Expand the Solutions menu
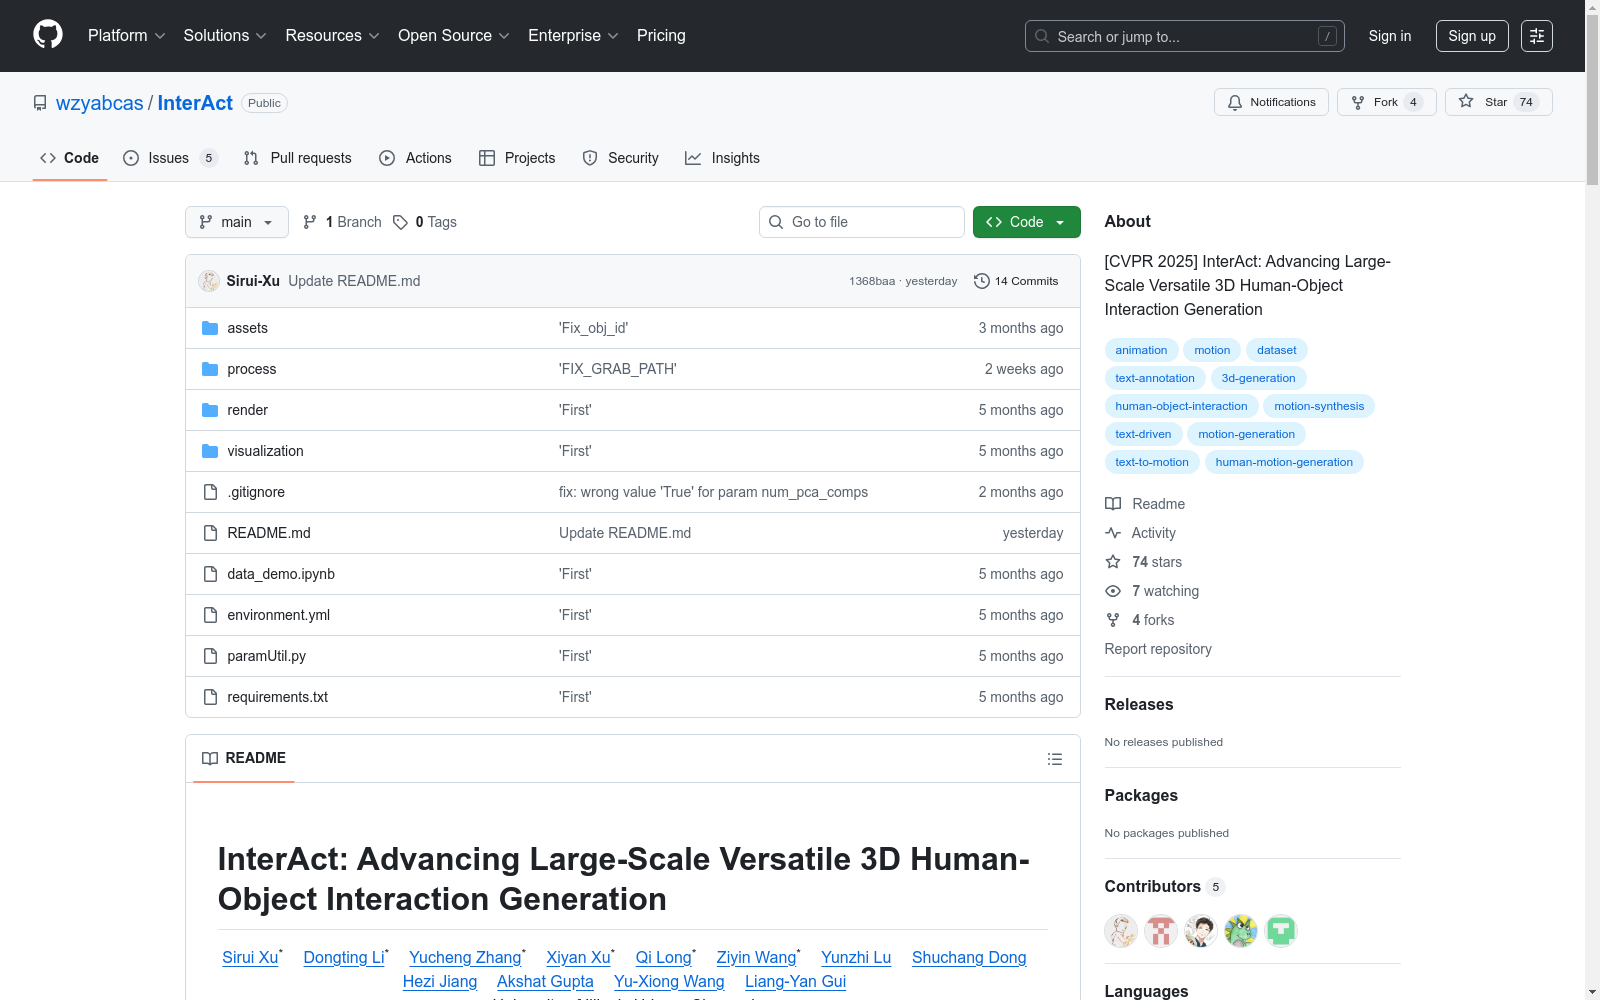1600x1000 pixels. [x=225, y=36]
